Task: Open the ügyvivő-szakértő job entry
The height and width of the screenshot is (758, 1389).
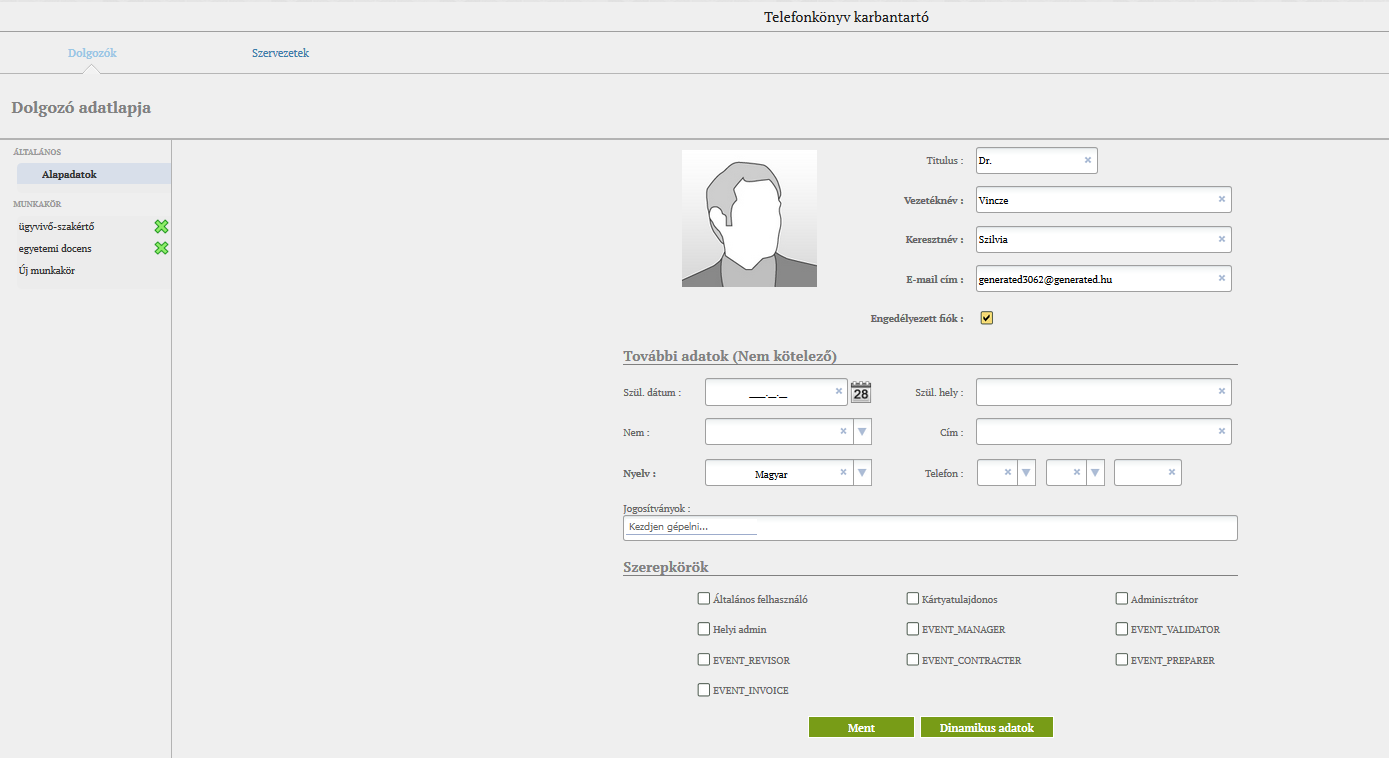Action: pos(56,227)
